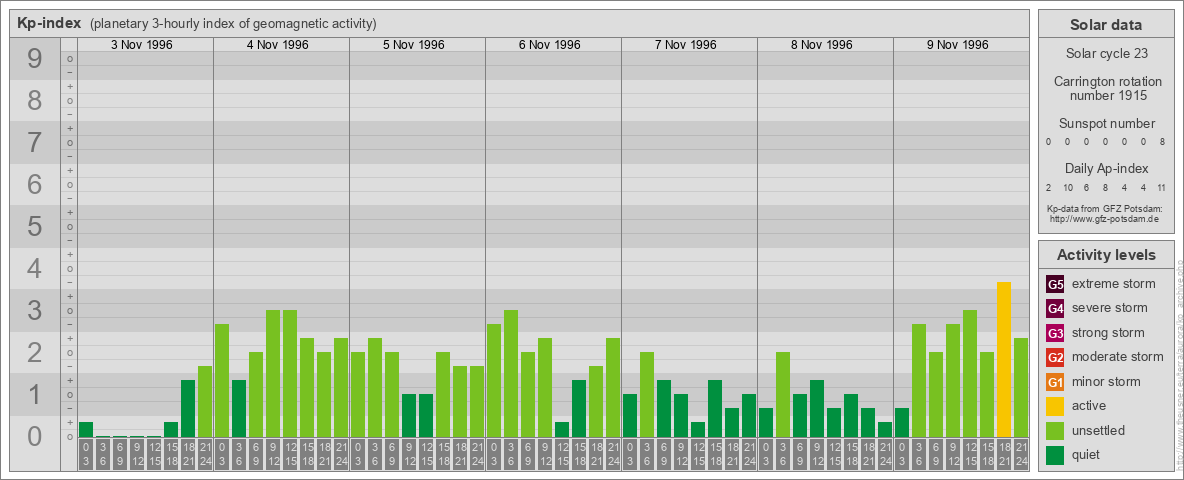Click the G1 minor storm badge
1184x480 pixels.
tap(1055, 381)
